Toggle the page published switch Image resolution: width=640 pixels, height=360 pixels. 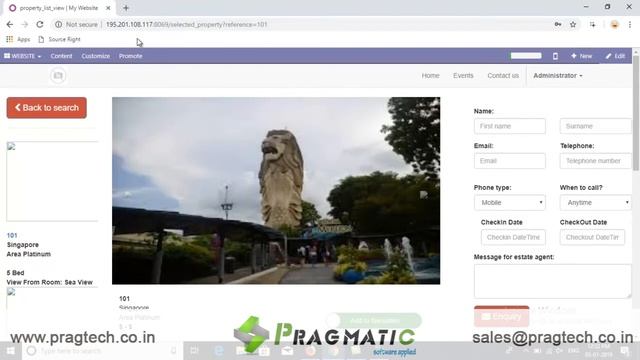526,56
